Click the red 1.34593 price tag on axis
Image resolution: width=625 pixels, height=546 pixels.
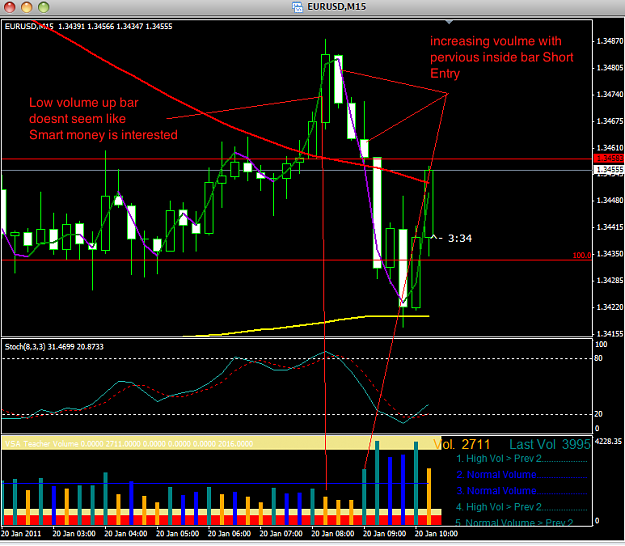pyautogui.click(x=609, y=158)
